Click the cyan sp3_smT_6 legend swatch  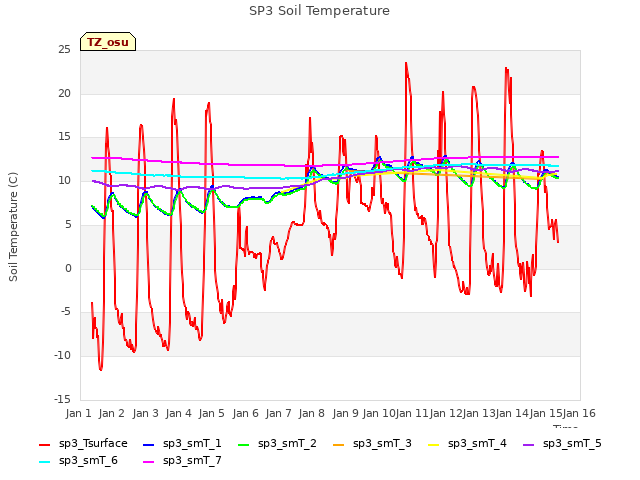[x=44, y=462]
